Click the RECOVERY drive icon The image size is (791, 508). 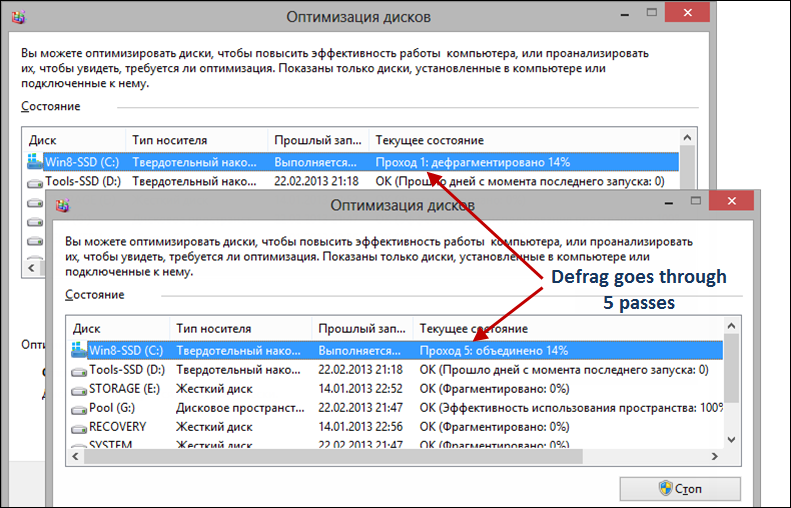tap(78, 429)
